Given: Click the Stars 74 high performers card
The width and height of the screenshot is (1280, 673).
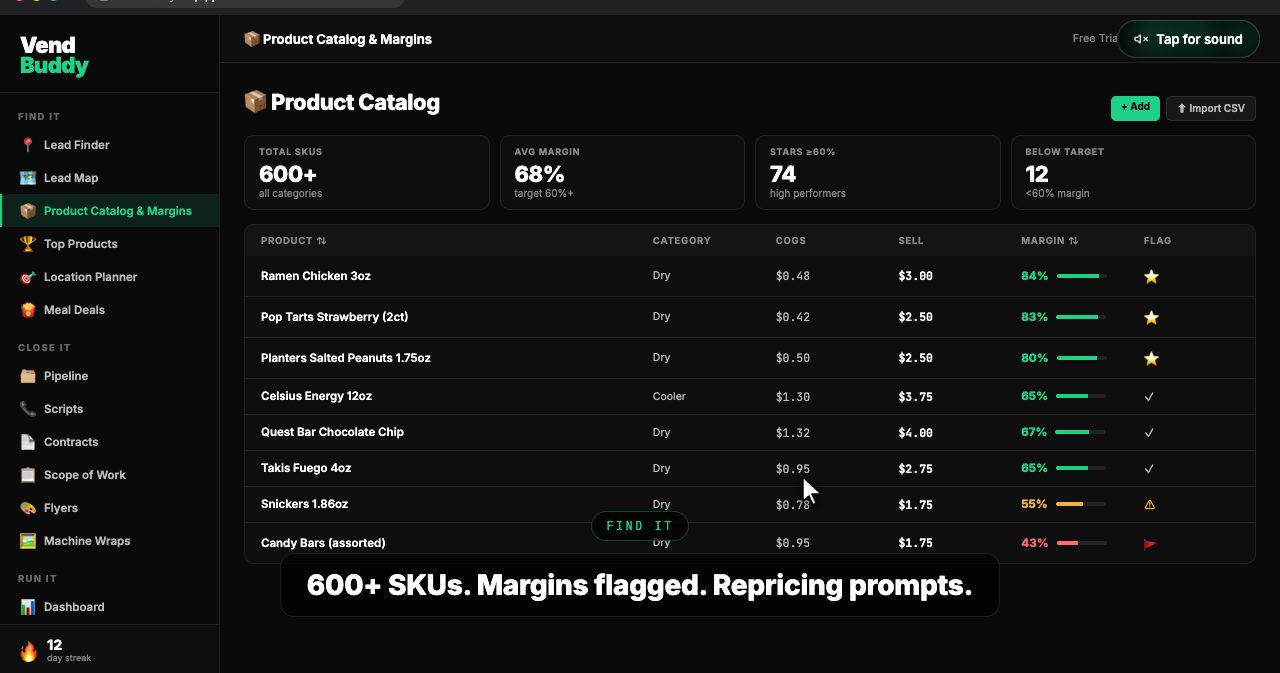Looking at the screenshot, I should tap(878, 173).
